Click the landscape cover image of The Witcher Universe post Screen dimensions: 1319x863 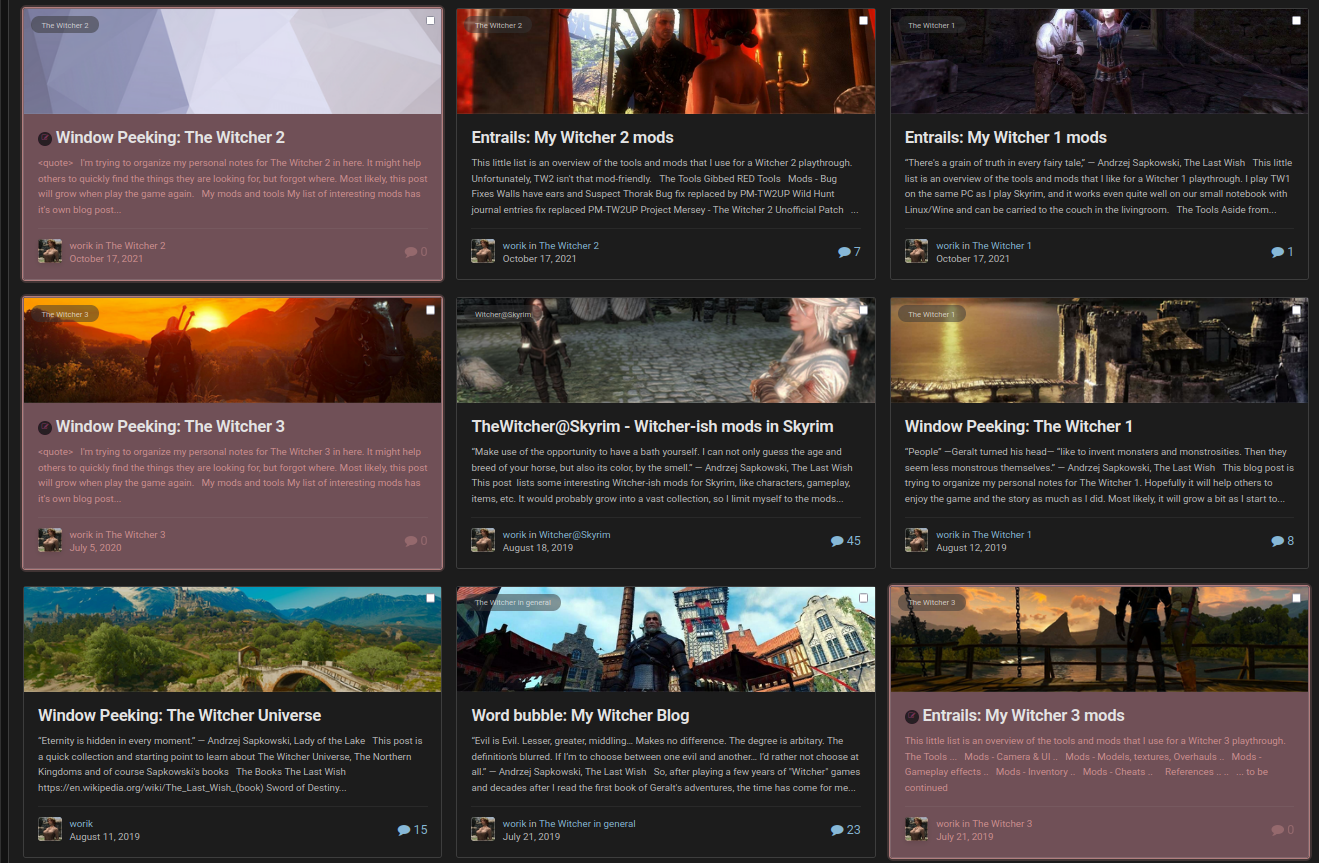pos(232,639)
